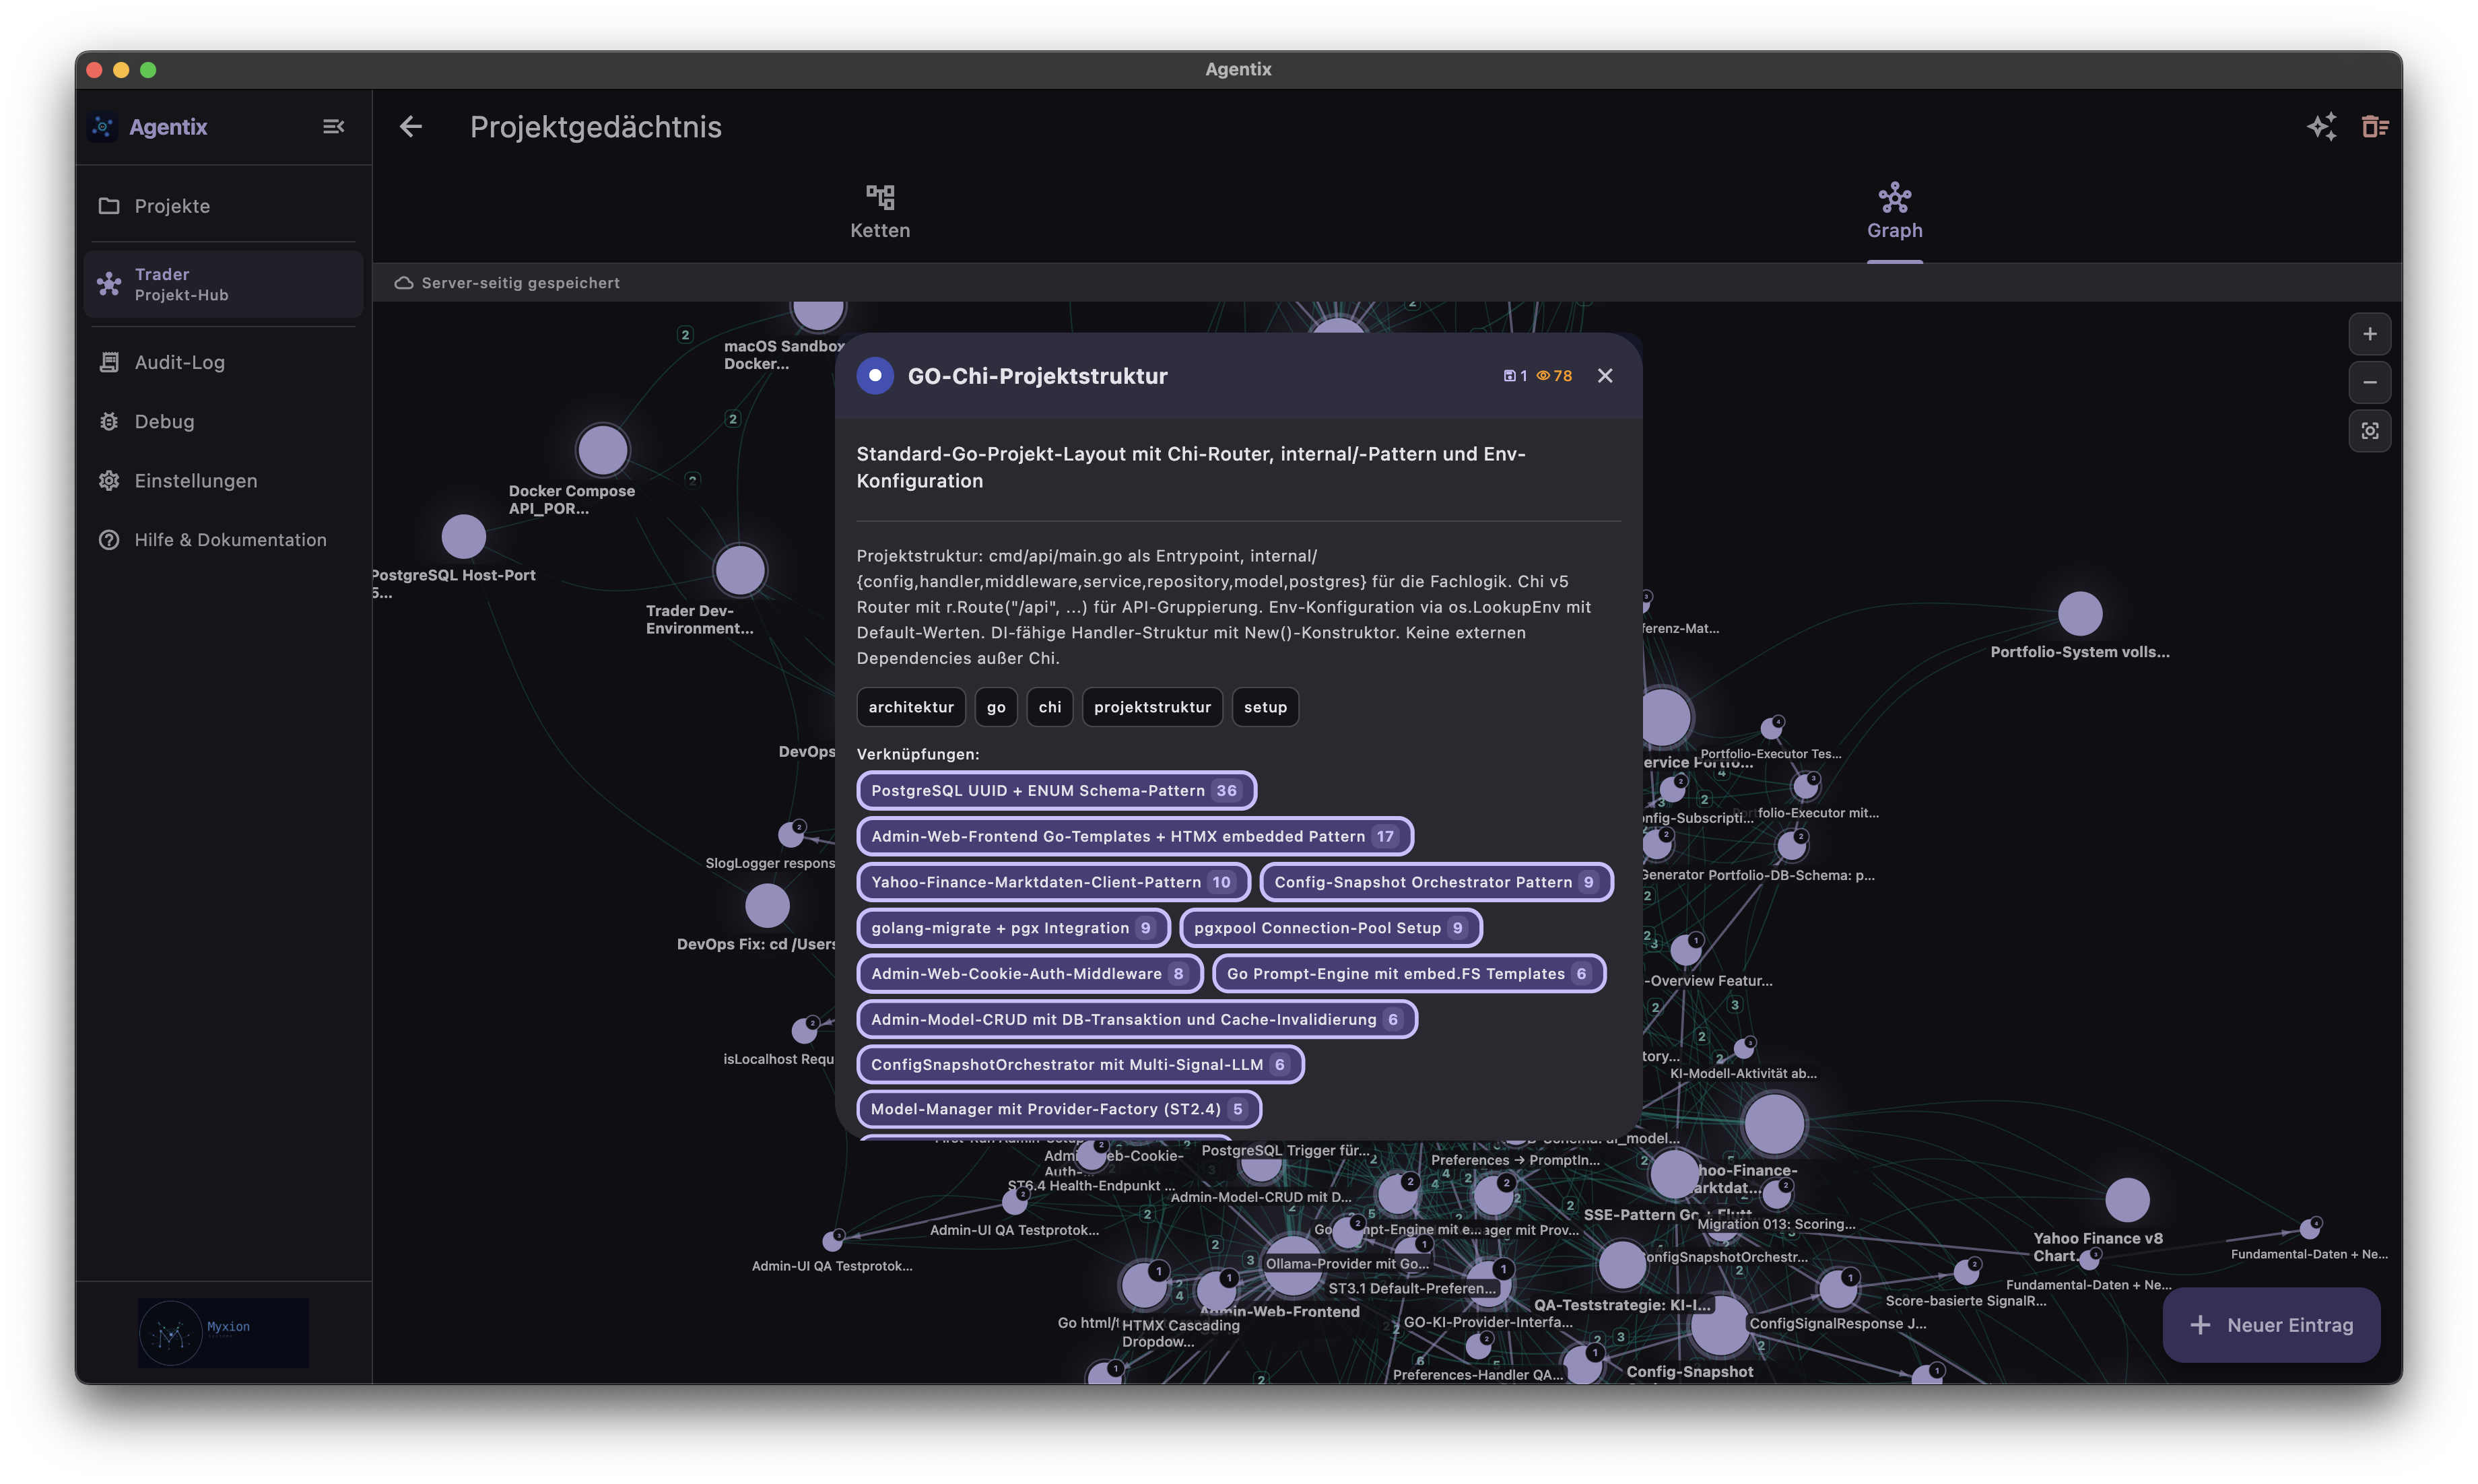Click the cloud saved status icon
This screenshot has height=1484, width=2478.
pos(403,283)
